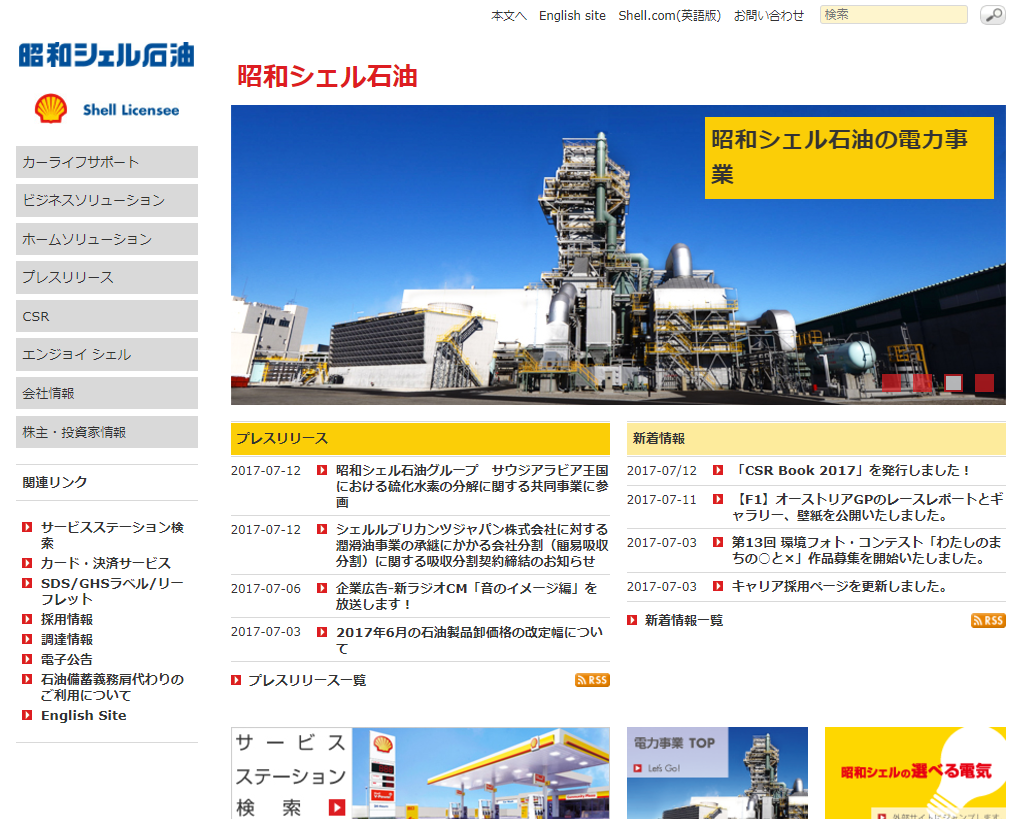Viewport: 1017px width, 819px height.
Task: Visit Shell.com(英語版) link
Action: [x=669, y=16]
